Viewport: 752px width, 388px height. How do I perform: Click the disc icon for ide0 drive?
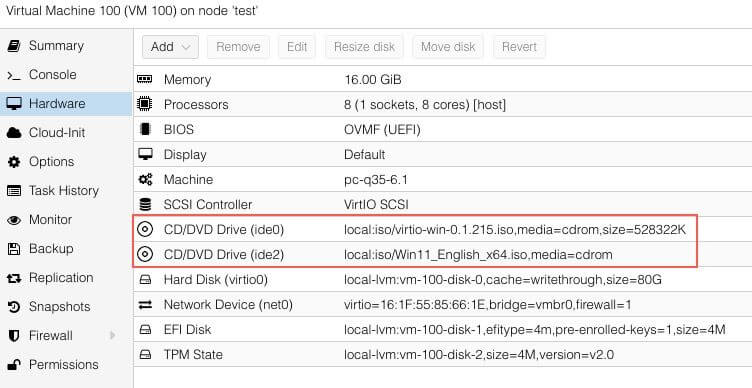pos(144,230)
